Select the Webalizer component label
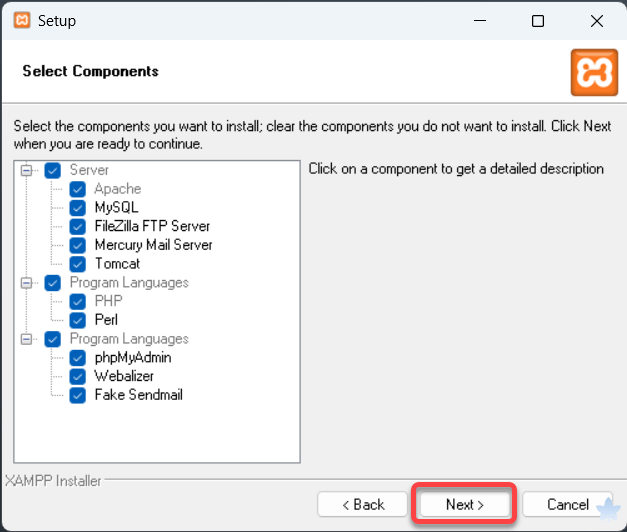 tap(124, 376)
